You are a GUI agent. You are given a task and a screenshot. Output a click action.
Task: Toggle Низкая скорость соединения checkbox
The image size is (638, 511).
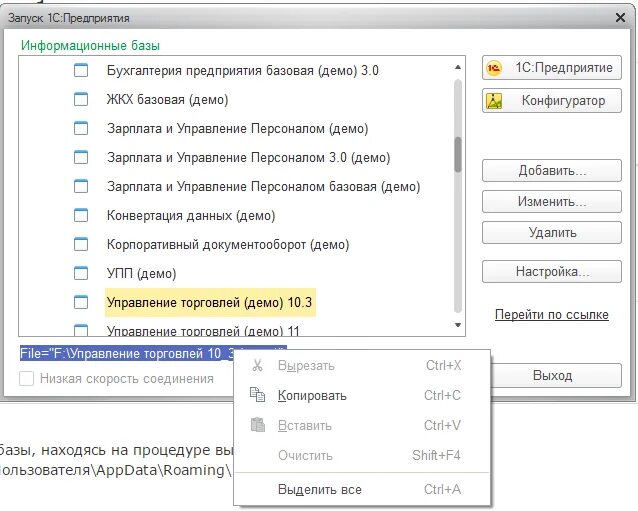[x=26, y=378]
